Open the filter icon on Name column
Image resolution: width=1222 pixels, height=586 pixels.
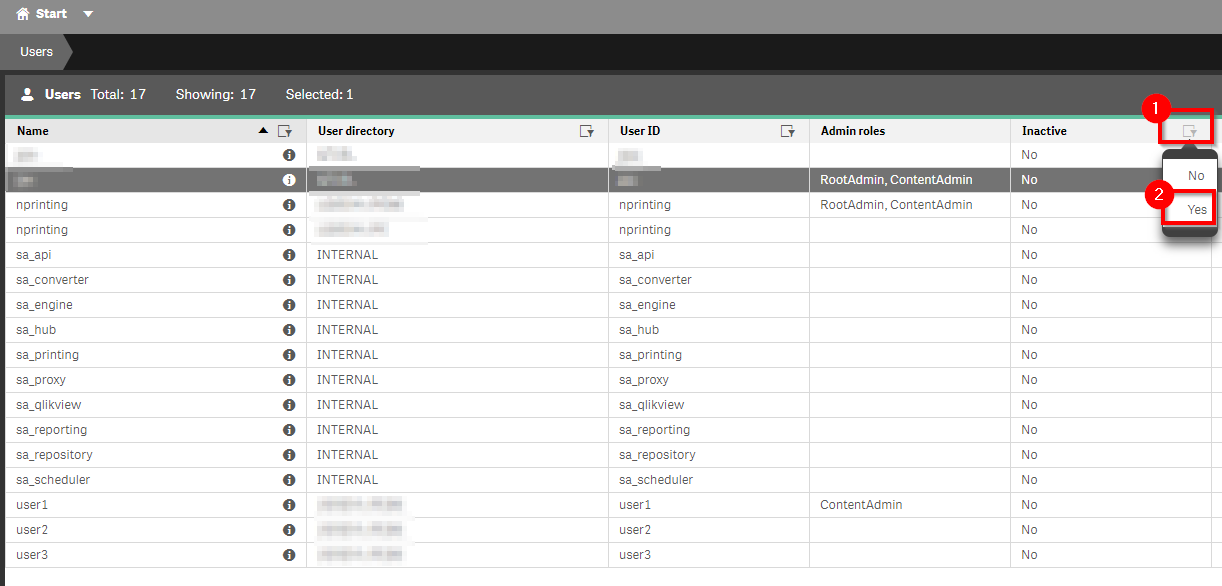[x=286, y=130]
